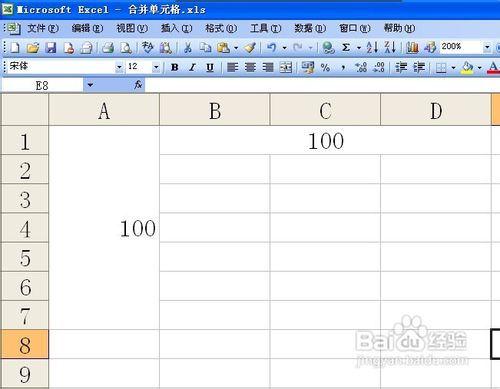Toggle Bold formatting
The width and height of the screenshot is (500, 389).
[x=174, y=67]
